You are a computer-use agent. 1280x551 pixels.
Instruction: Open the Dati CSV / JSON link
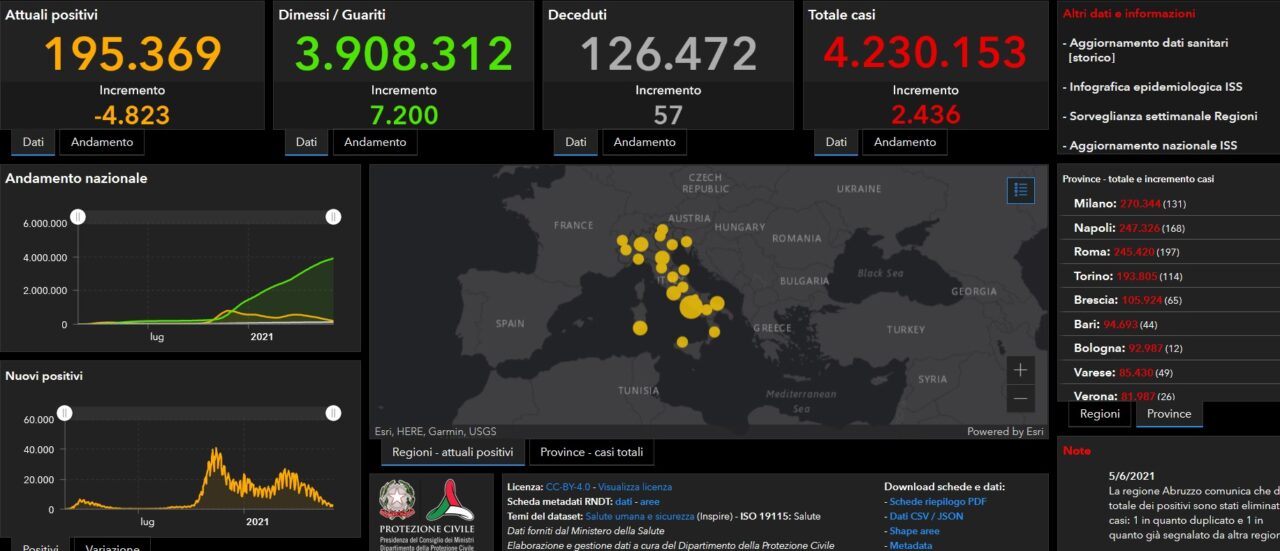point(927,516)
